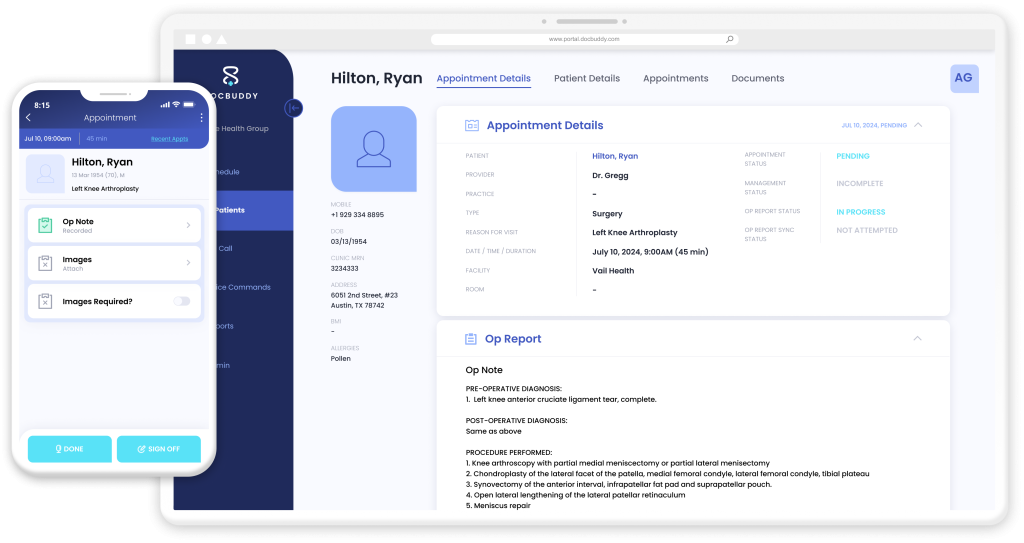Image resolution: width=1024 pixels, height=543 pixels.
Task: Click the search icon in the address bar
Action: 729,39
